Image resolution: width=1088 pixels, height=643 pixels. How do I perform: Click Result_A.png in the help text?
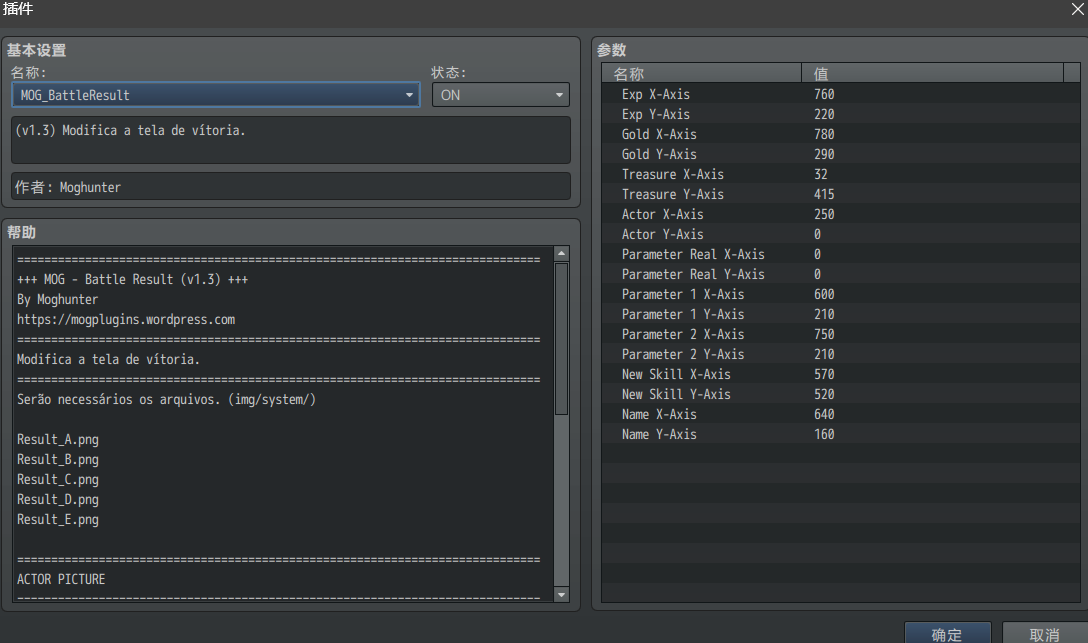tap(58, 440)
